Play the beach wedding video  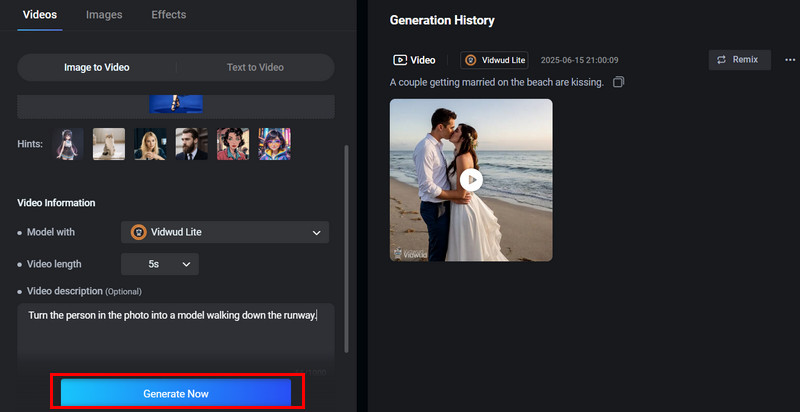(471, 179)
